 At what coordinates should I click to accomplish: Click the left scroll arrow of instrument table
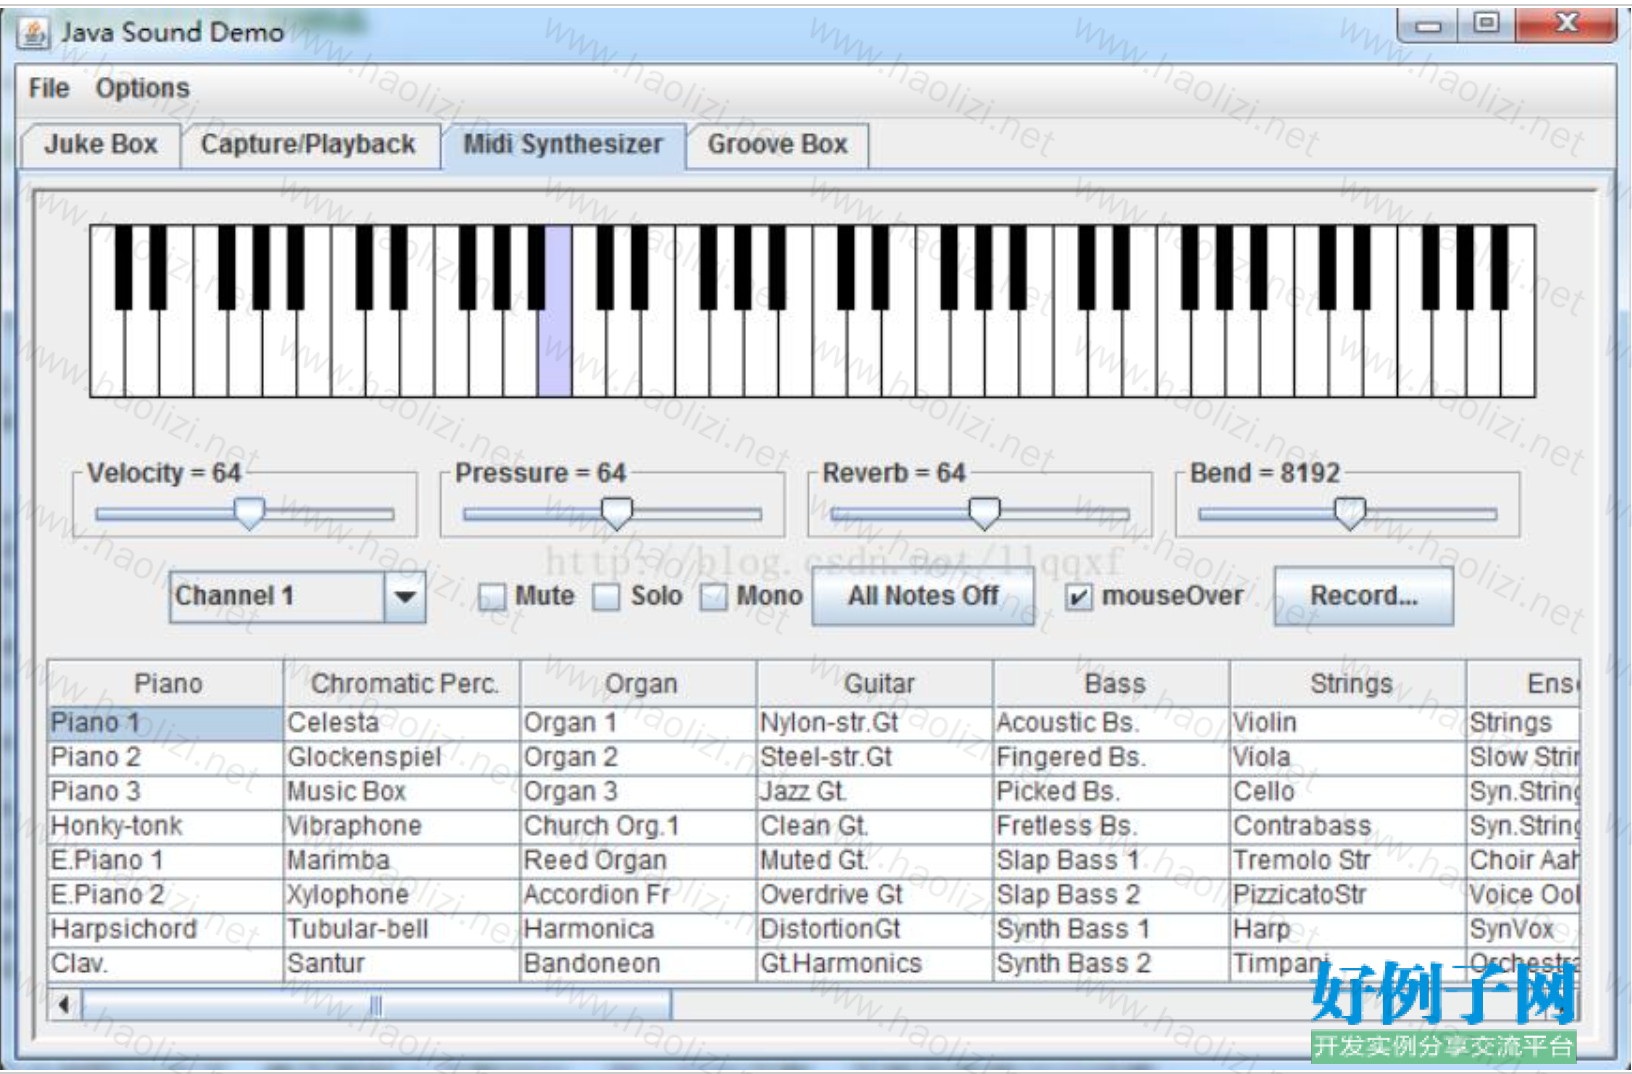65,1004
